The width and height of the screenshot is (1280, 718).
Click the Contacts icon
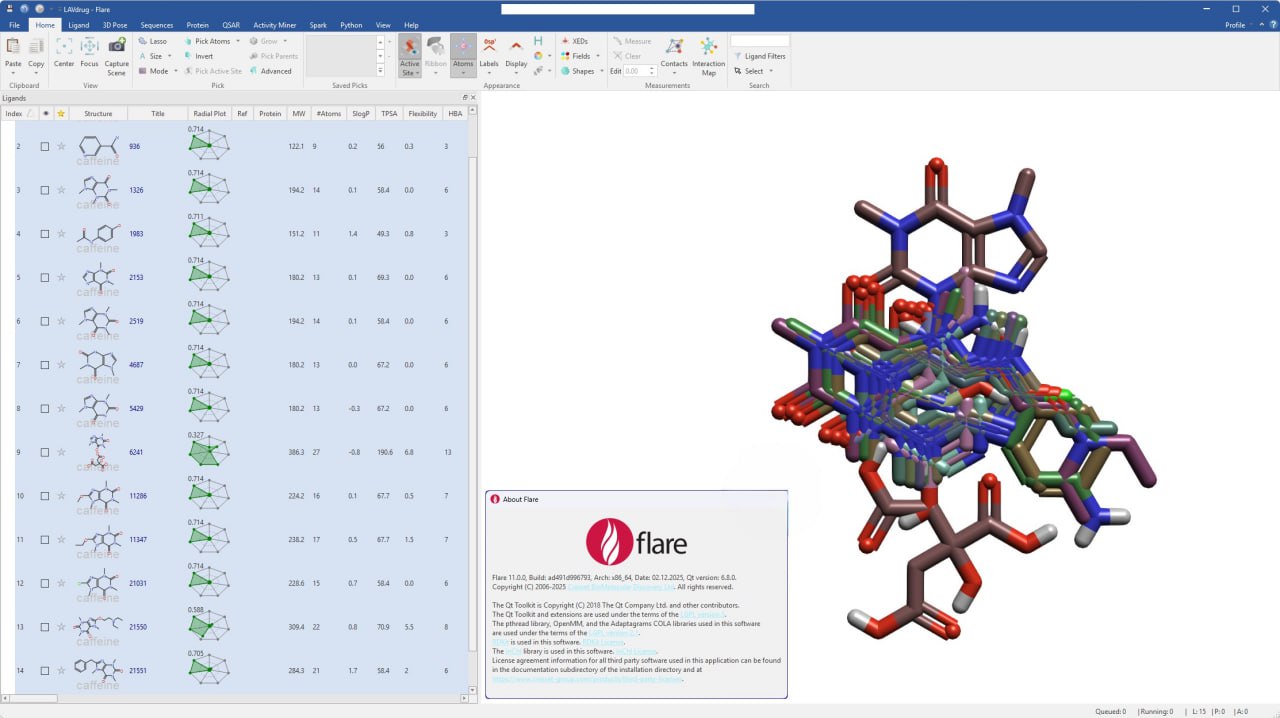(x=674, y=46)
